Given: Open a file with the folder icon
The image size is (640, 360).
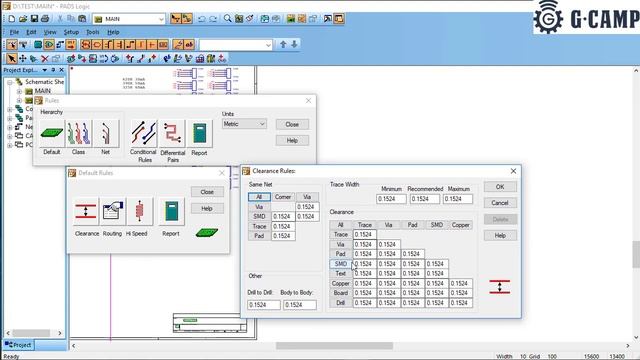Looking at the screenshot, I should tap(23, 19).
